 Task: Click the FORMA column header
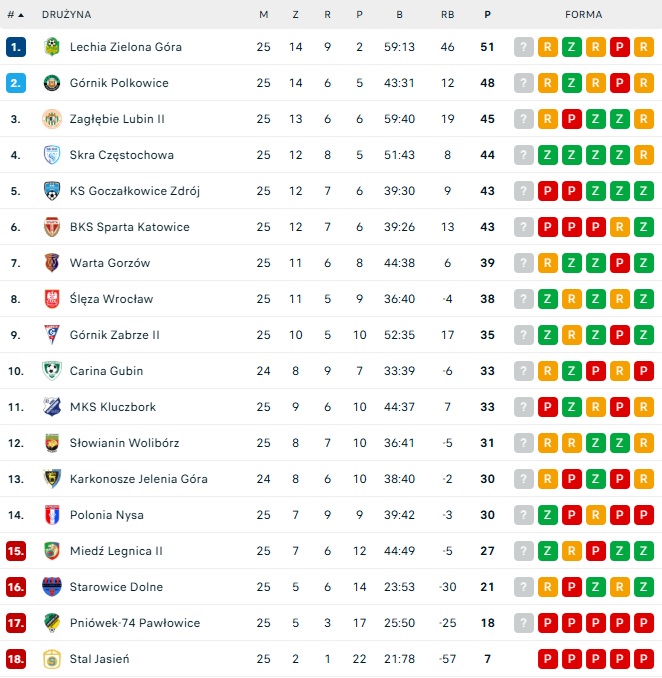583,15
